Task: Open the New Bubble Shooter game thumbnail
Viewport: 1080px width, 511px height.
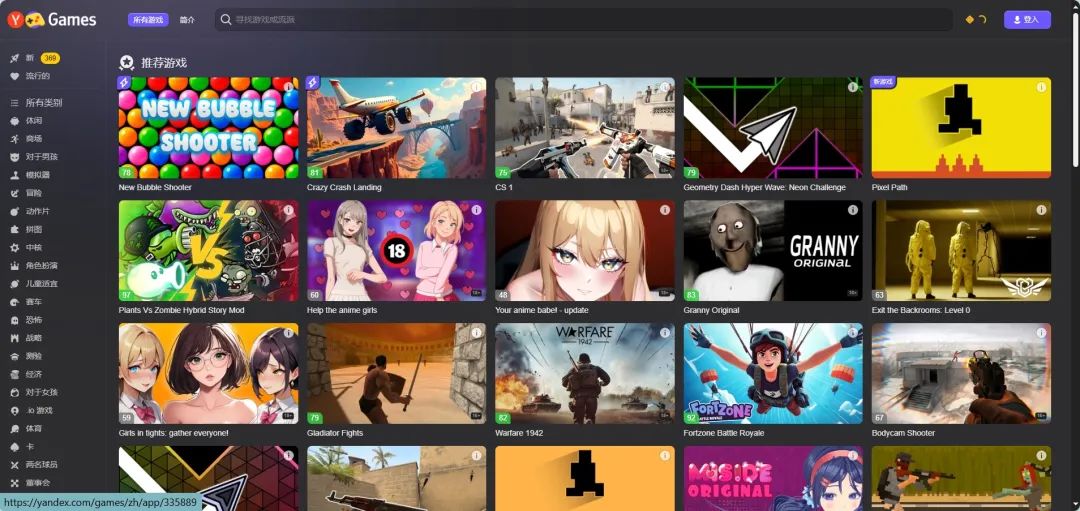Action: tap(209, 127)
